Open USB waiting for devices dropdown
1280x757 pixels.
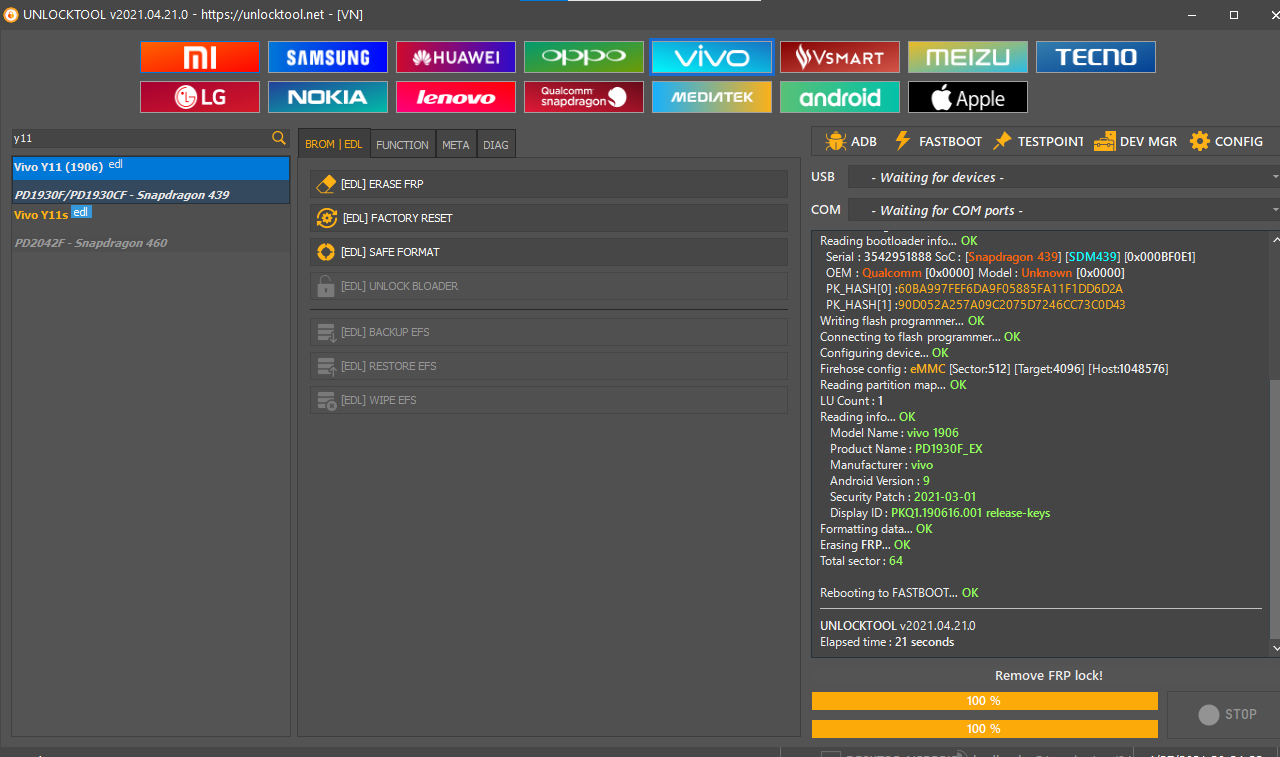coord(1064,177)
